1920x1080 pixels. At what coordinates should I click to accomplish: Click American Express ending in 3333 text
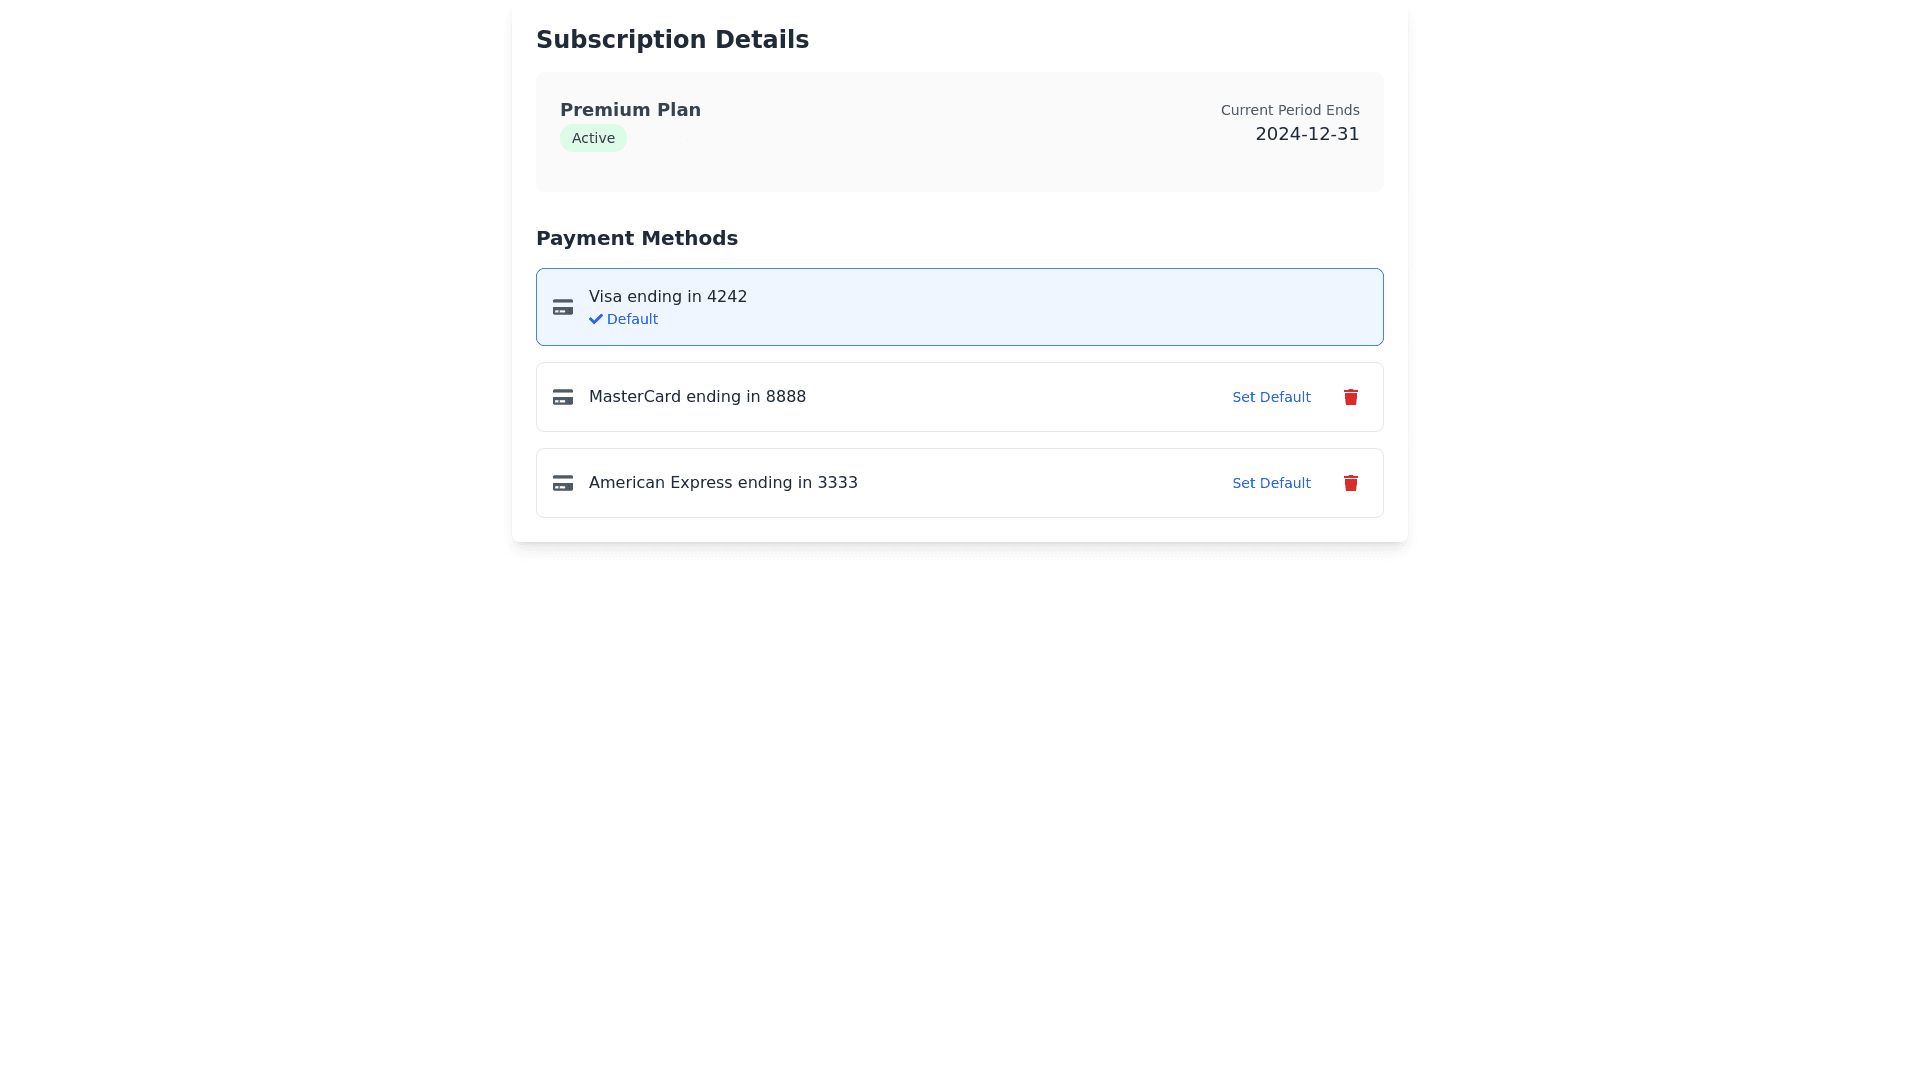[723, 483]
